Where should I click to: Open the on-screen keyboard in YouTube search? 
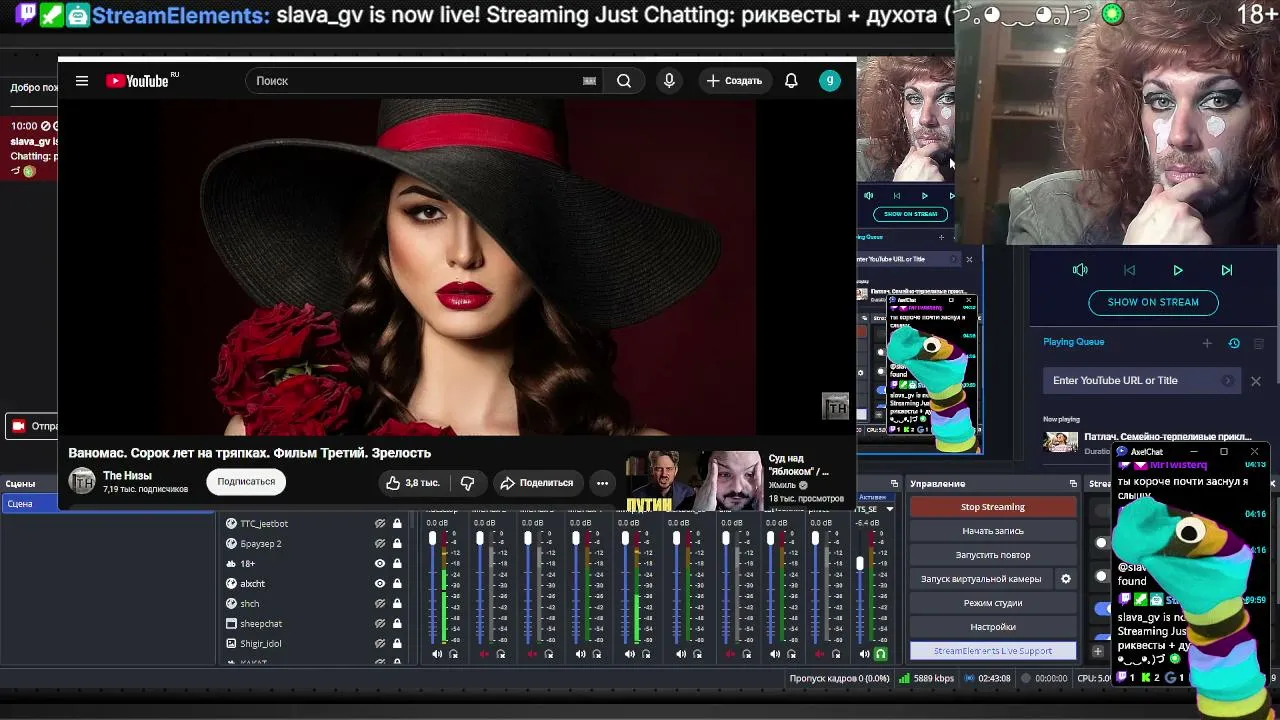(x=589, y=81)
